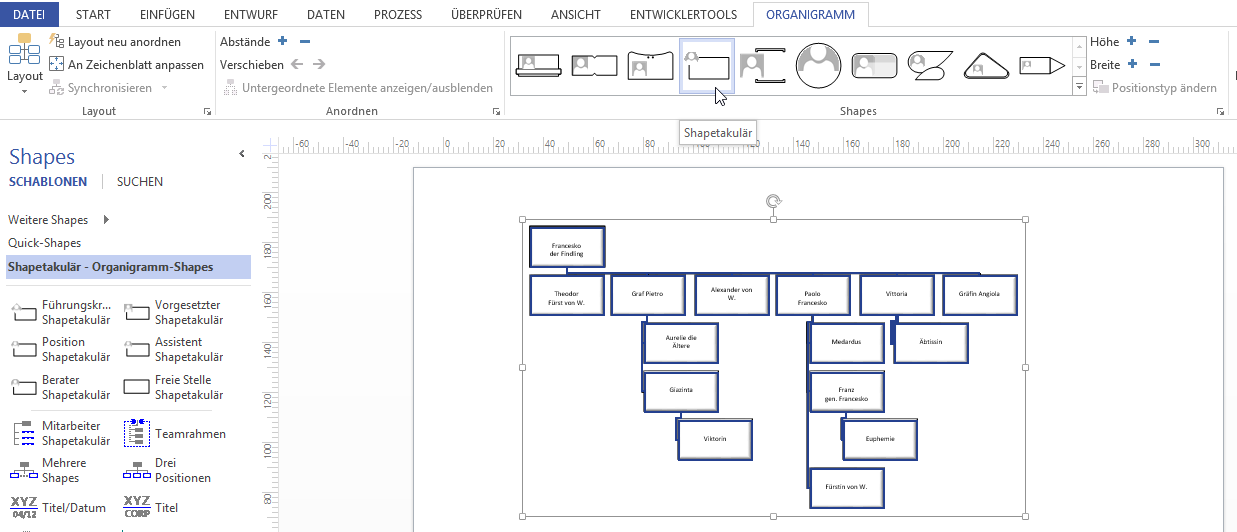The width and height of the screenshot is (1237, 532).
Task: Collapse the Shapes pane with arrow
Action: click(x=241, y=154)
